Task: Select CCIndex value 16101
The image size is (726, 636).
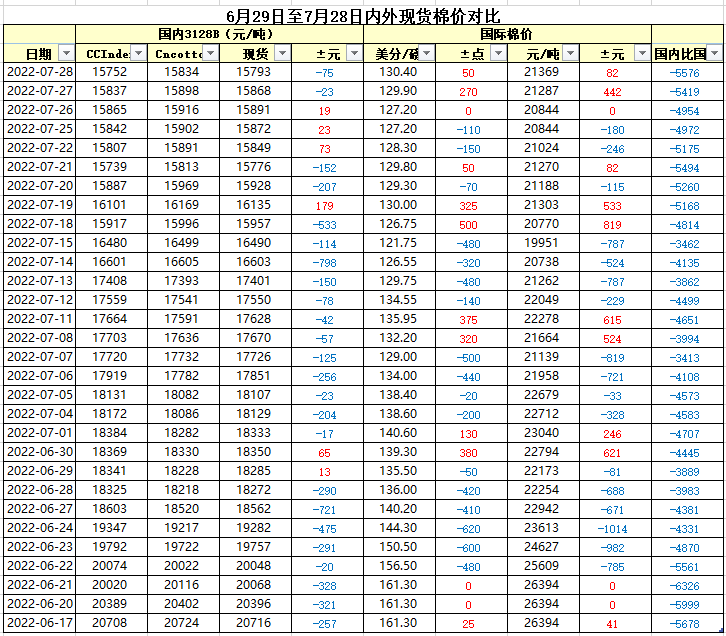Action: (112, 205)
